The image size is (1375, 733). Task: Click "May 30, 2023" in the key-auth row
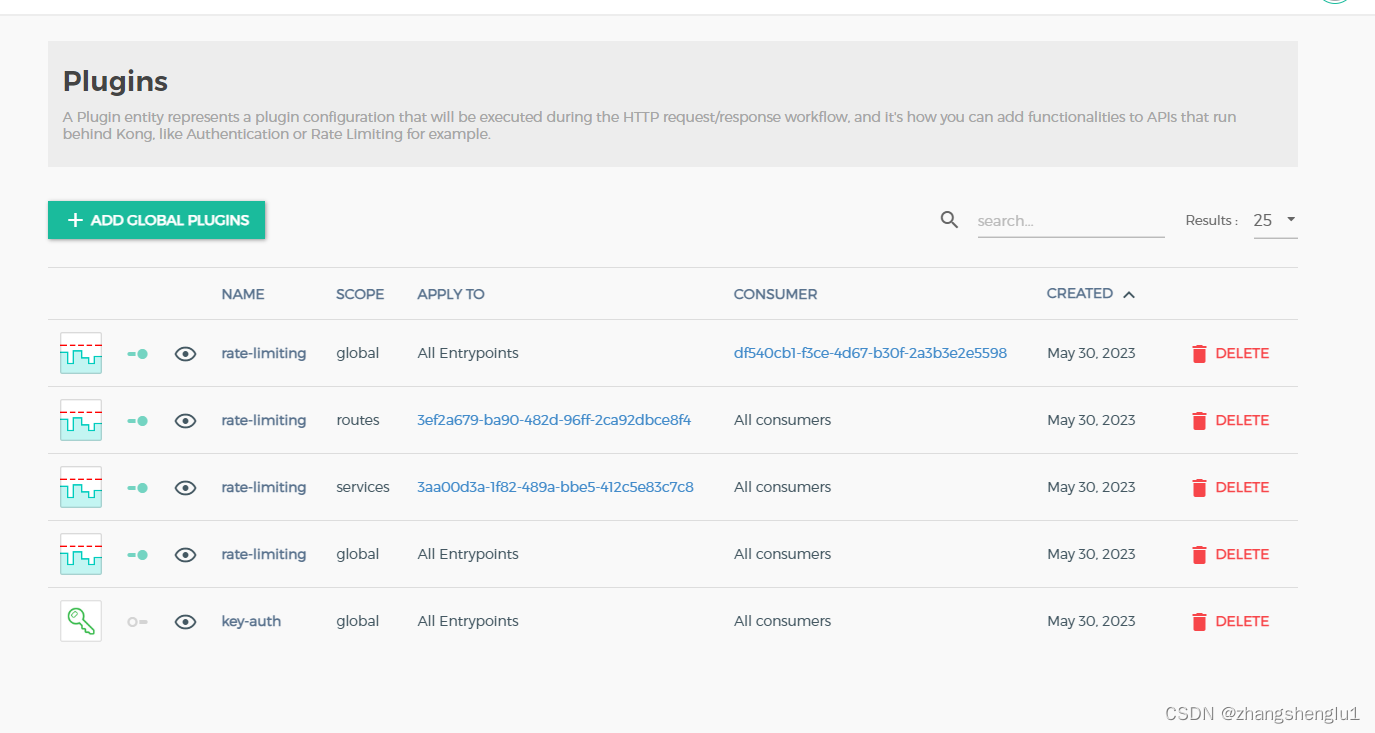click(1091, 621)
